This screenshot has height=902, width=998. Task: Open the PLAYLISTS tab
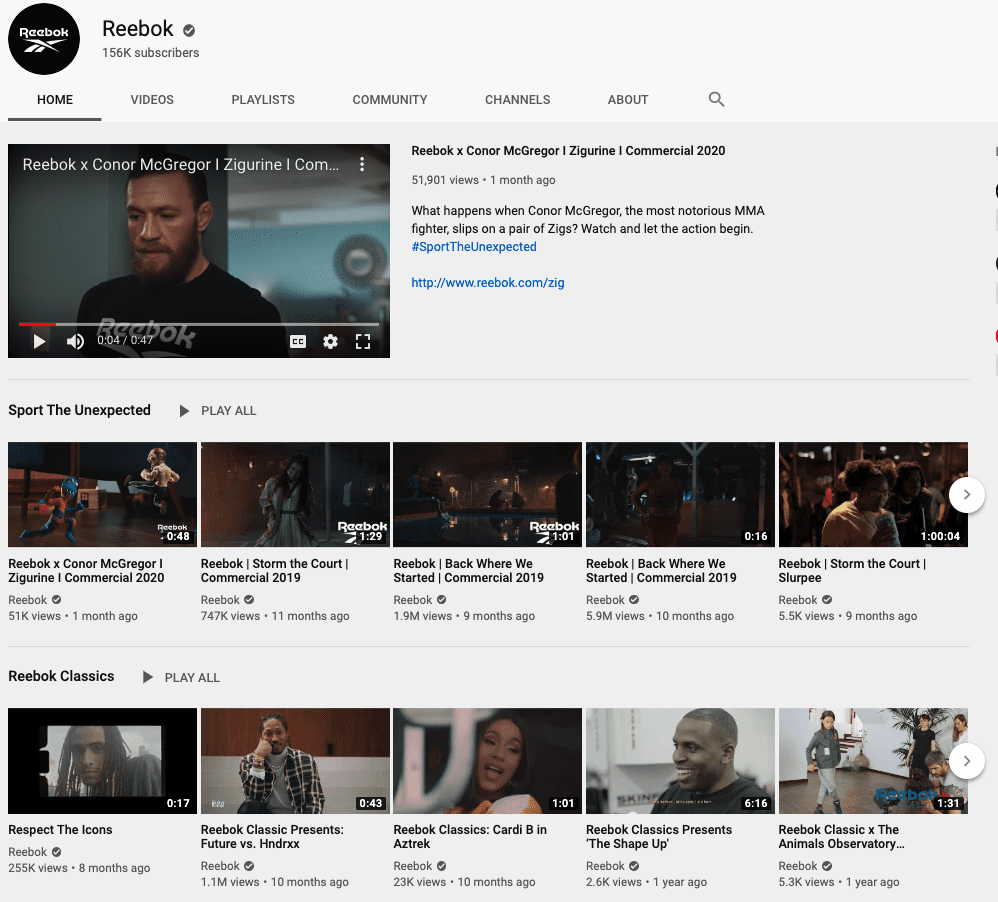[x=263, y=100]
